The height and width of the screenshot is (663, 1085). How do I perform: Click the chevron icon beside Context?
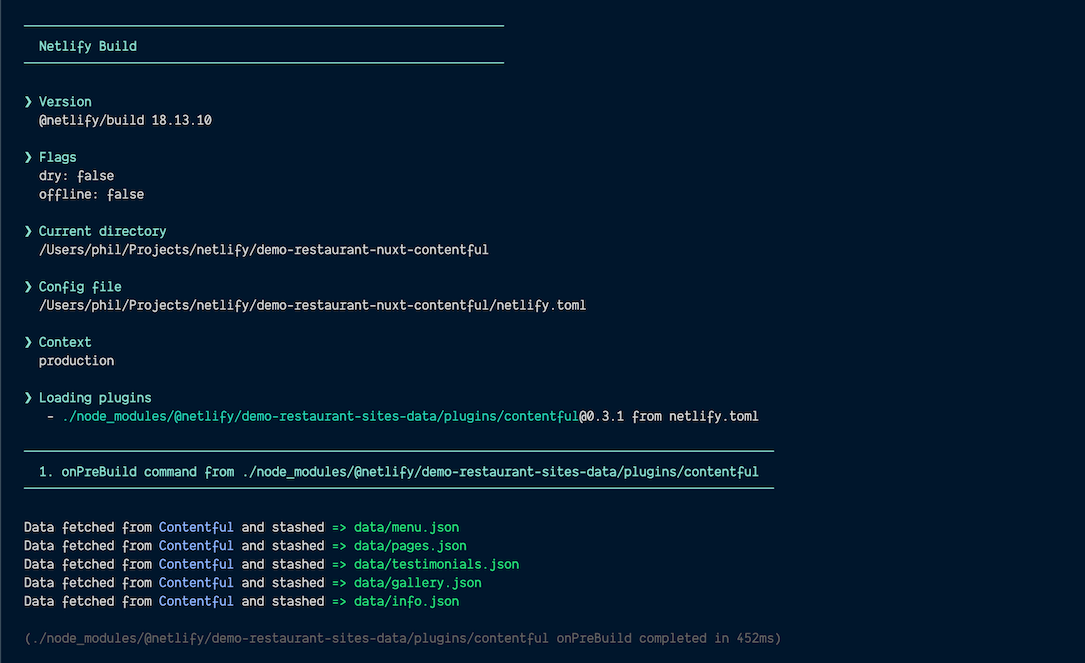pyautogui.click(x=27, y=342)
